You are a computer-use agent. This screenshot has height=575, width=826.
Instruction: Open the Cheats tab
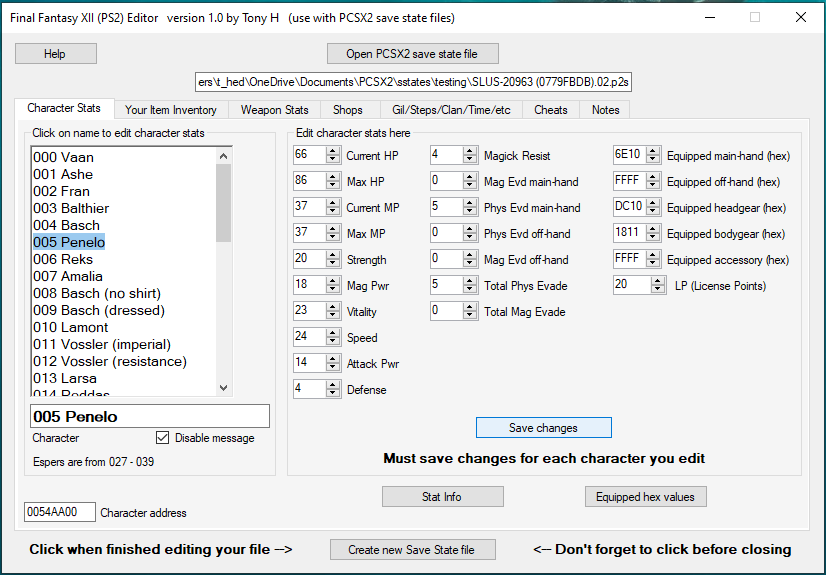tap(550, 110)
